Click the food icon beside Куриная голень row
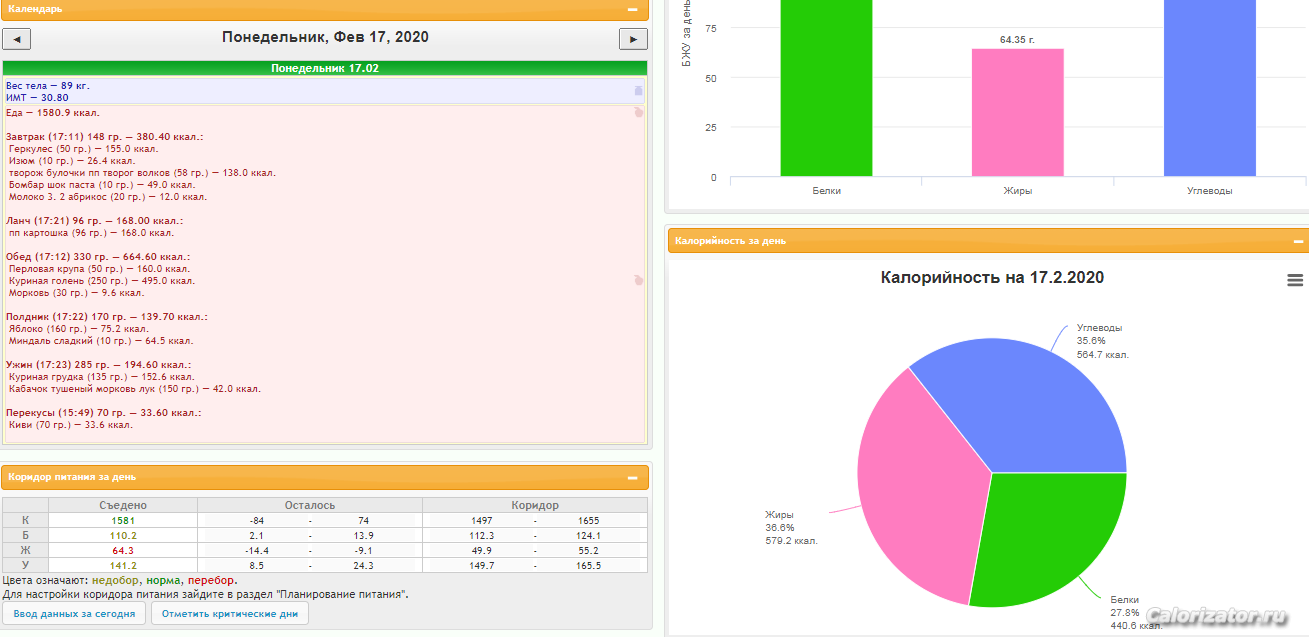This screenshot has width=1309, height=637. (x=639, y=281)
